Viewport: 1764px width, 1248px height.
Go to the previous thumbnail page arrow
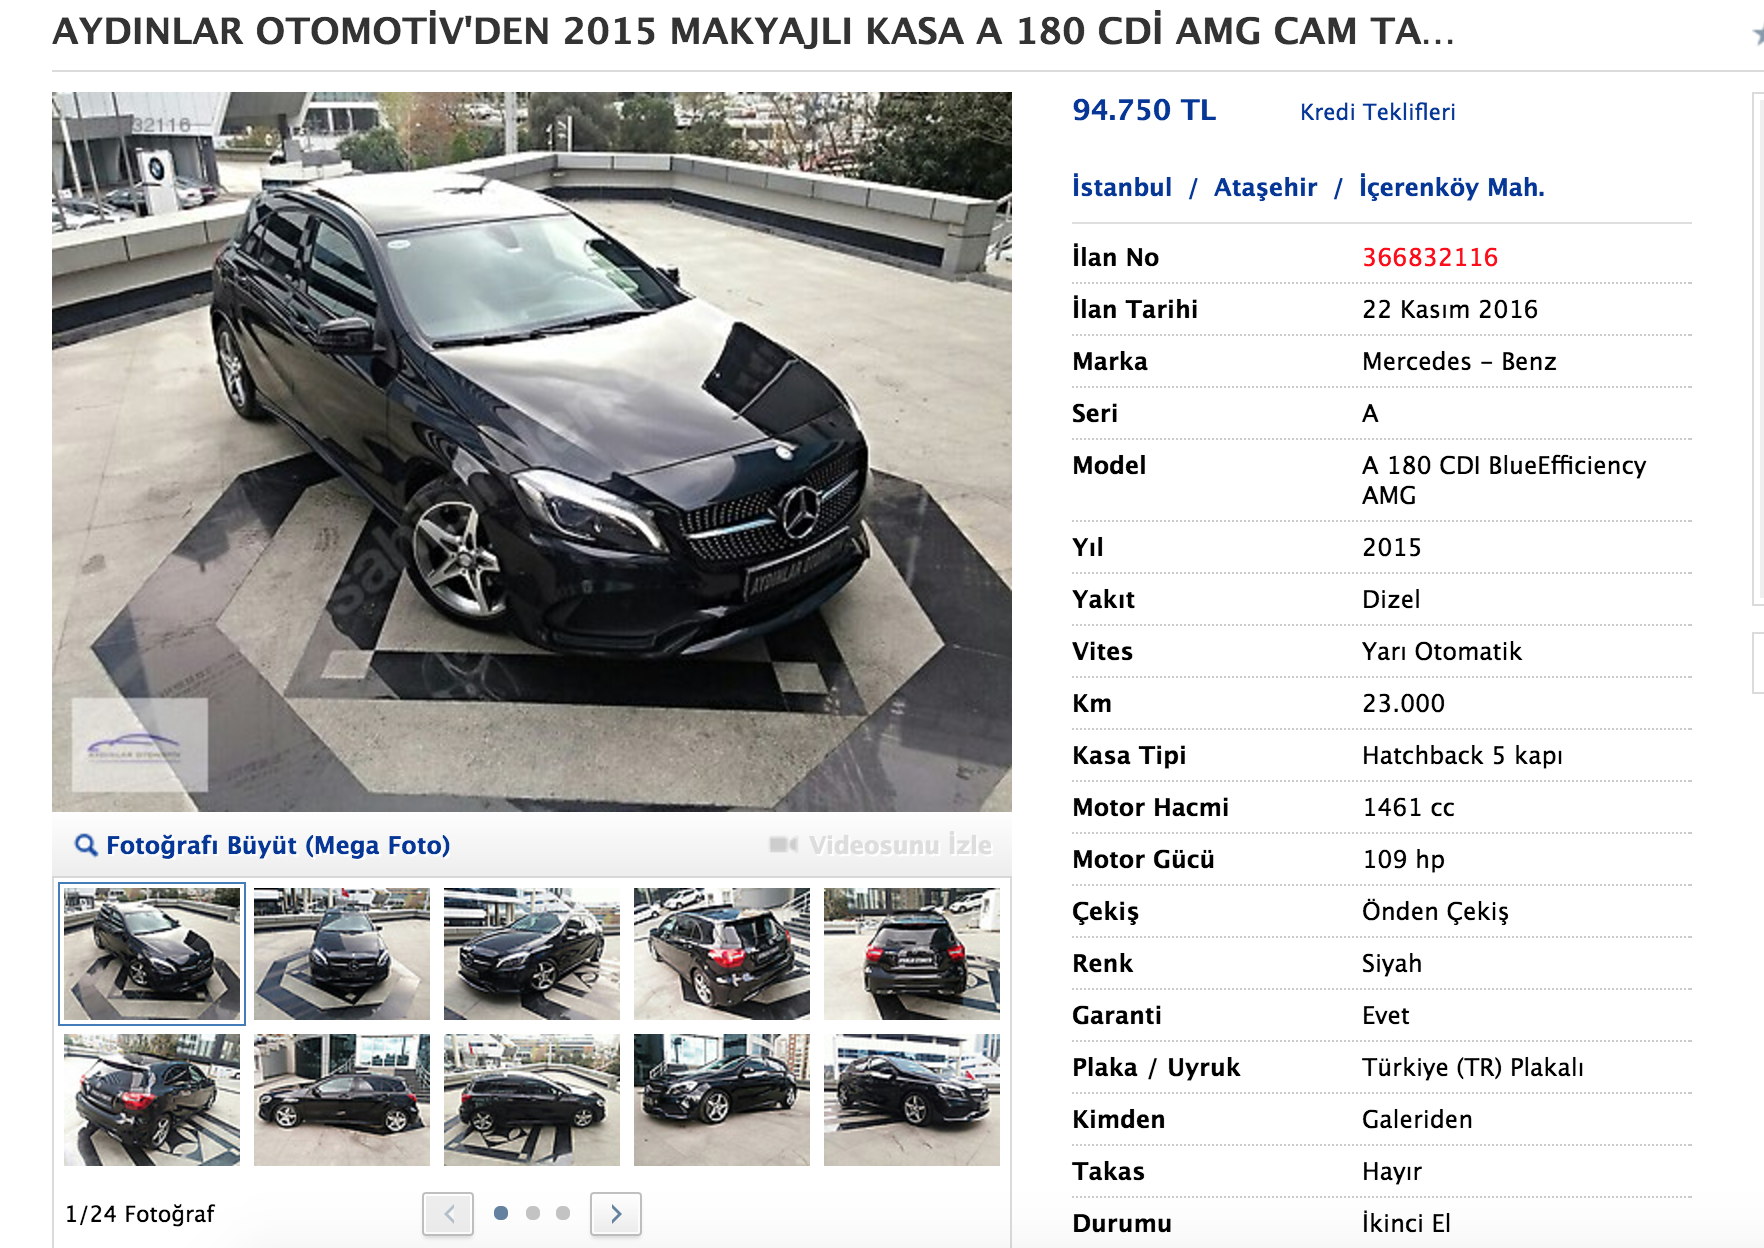(448, 1214)
